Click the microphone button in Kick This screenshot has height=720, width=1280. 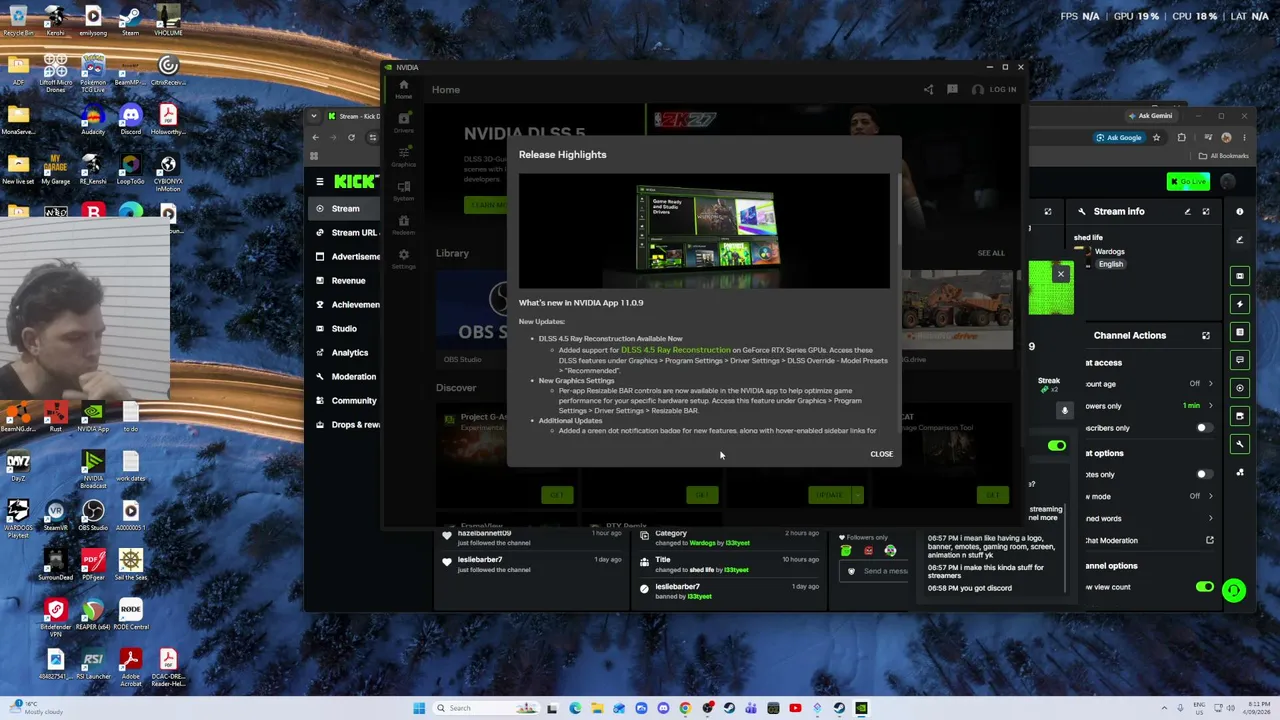(x=1065, y=410)
